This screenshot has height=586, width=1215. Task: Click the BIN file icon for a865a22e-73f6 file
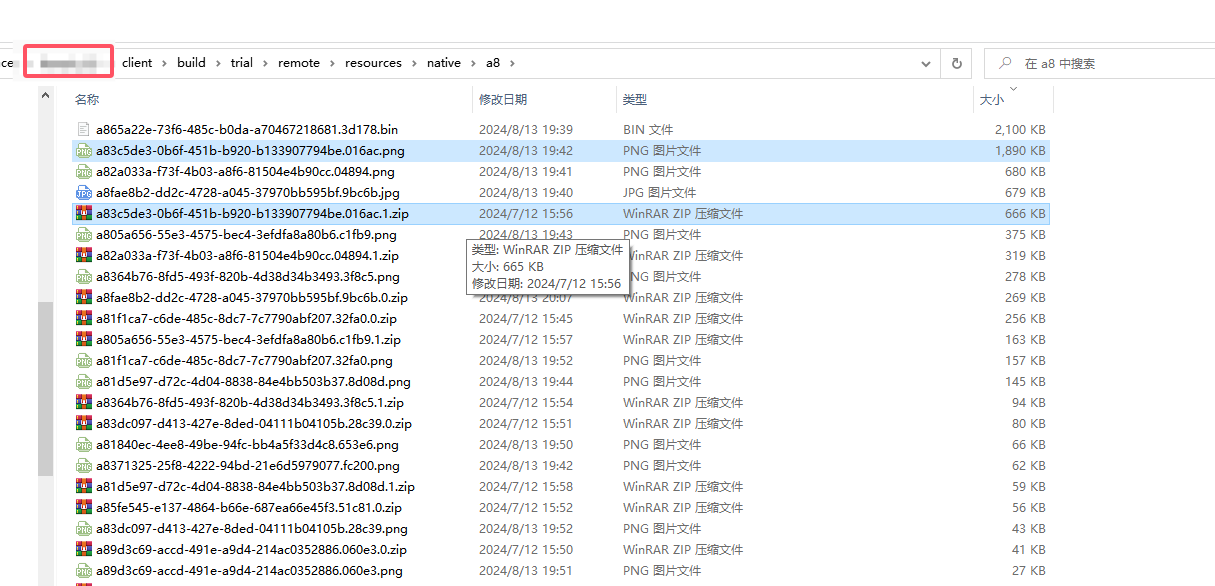[x=84, y=129]
